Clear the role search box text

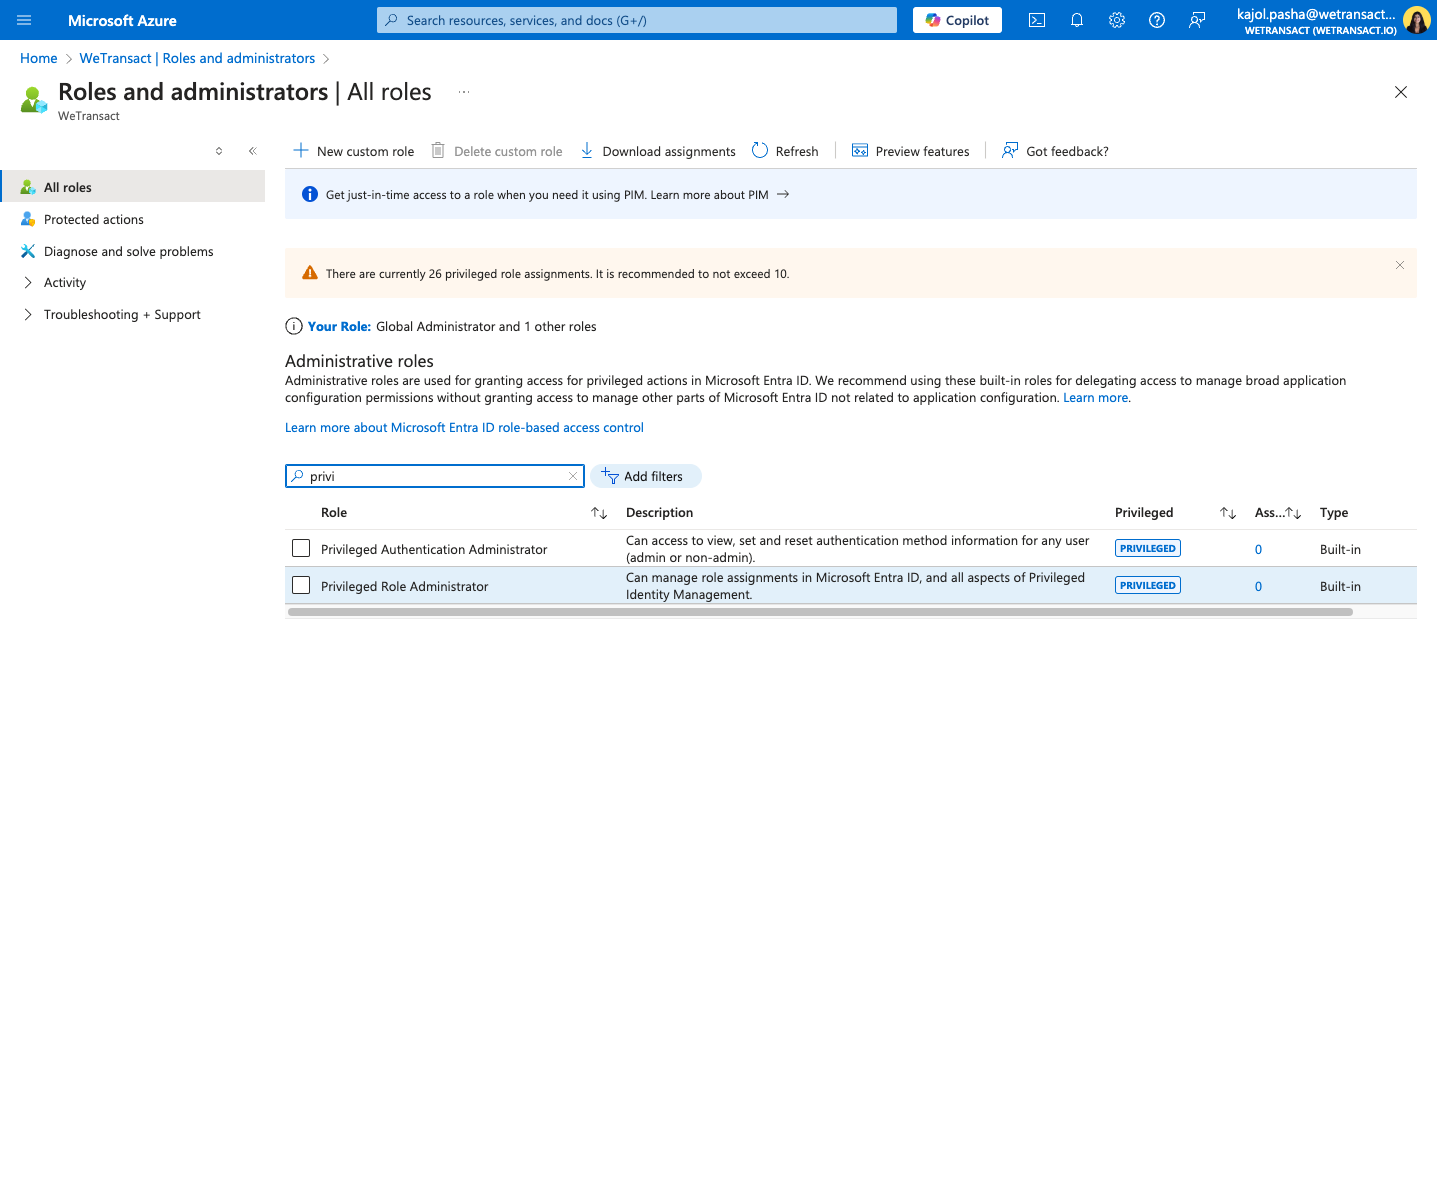[573, 476]
